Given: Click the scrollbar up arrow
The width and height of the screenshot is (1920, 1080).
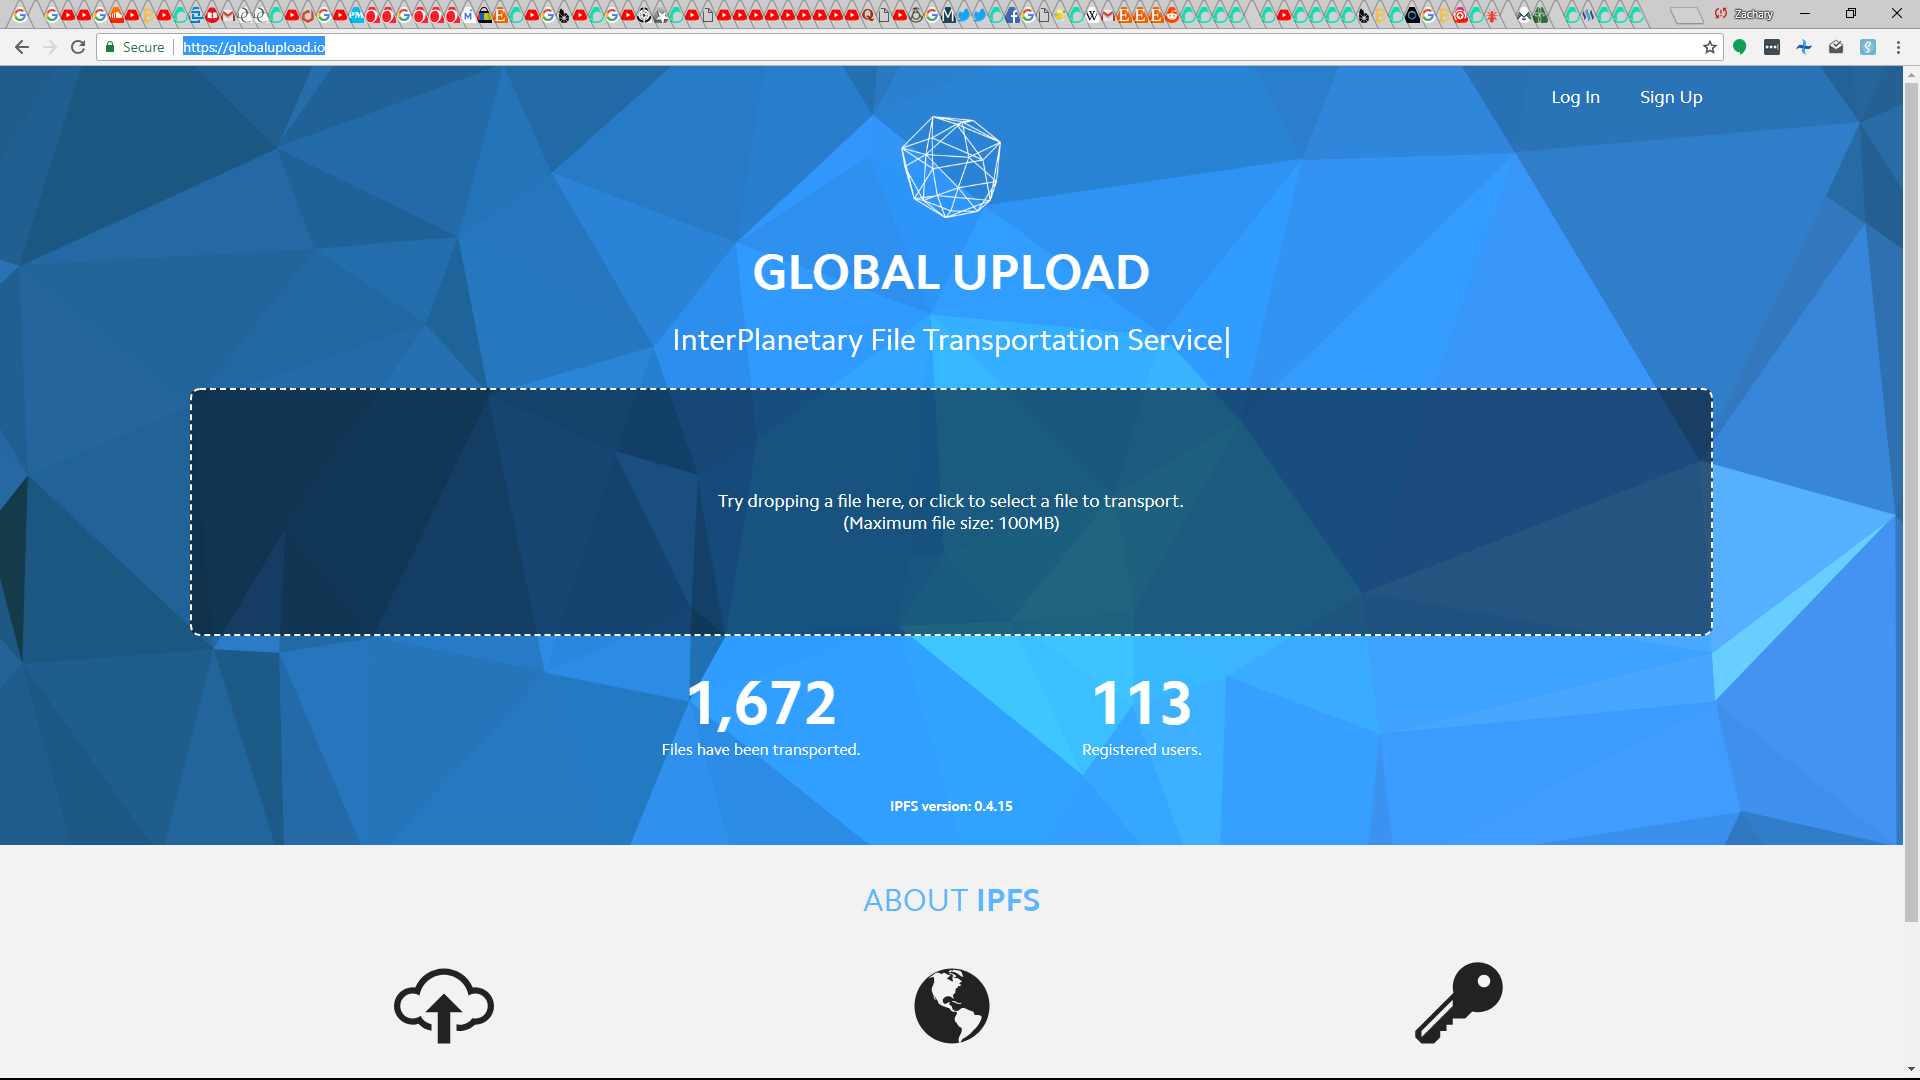Looking at the screenshot, I should 1911,74.
